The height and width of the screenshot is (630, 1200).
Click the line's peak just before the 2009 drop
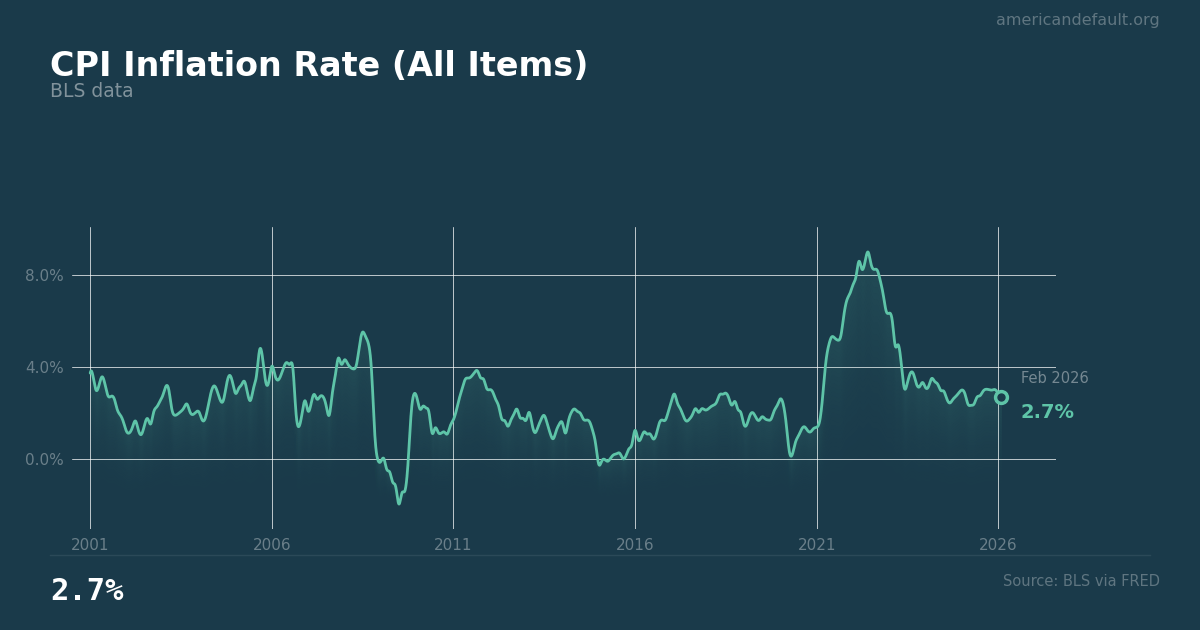tap(363, 332)
